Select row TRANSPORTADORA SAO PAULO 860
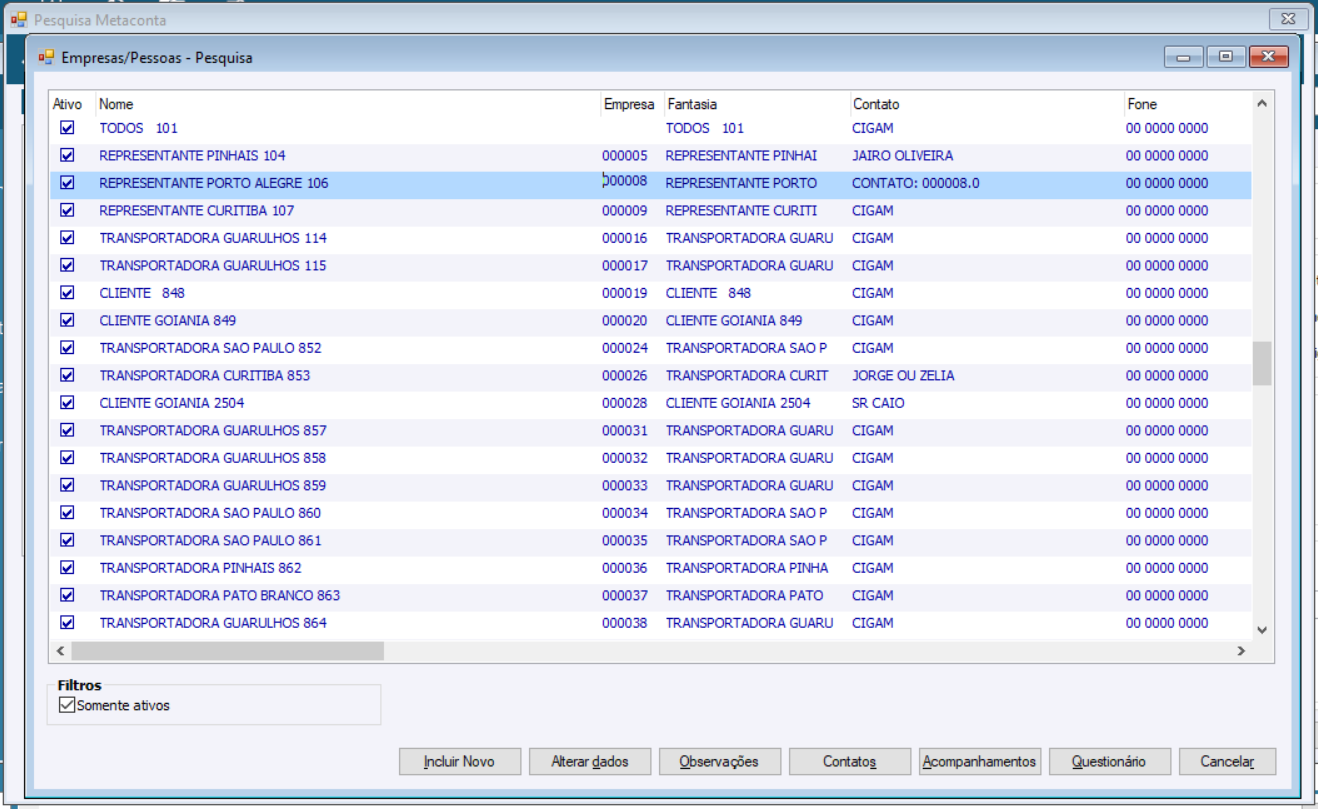The height and width of the screenshot is (809, 1318). (650, 513)
